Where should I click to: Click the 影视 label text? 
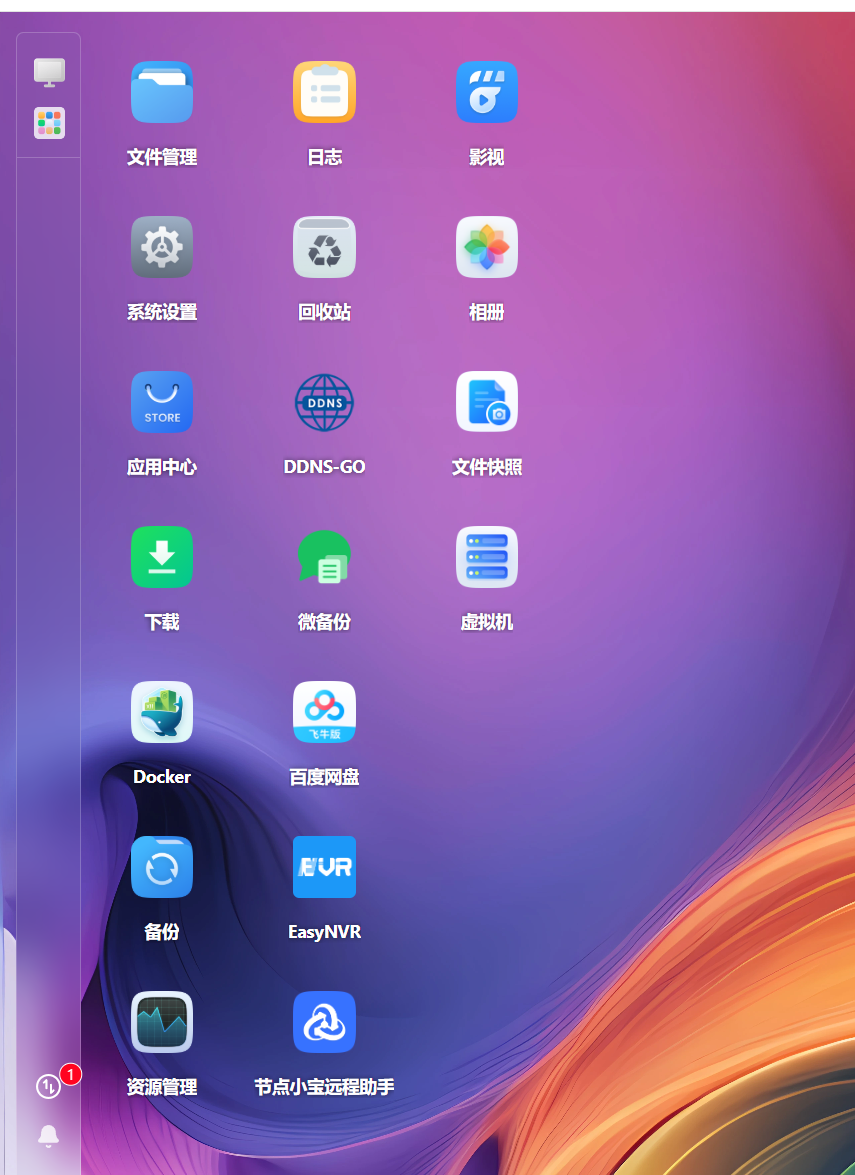click(x=487, y=157)
